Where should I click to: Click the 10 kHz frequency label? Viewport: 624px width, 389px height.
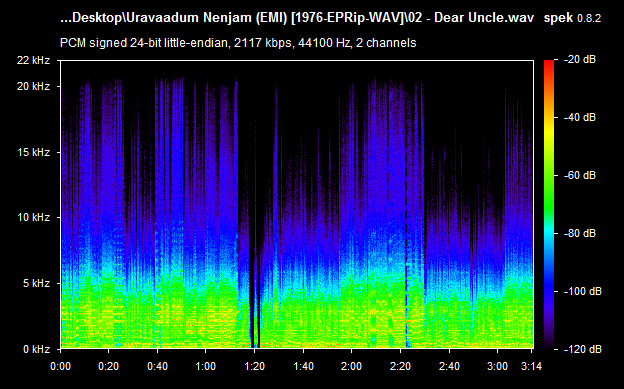[x=33, y=217]
